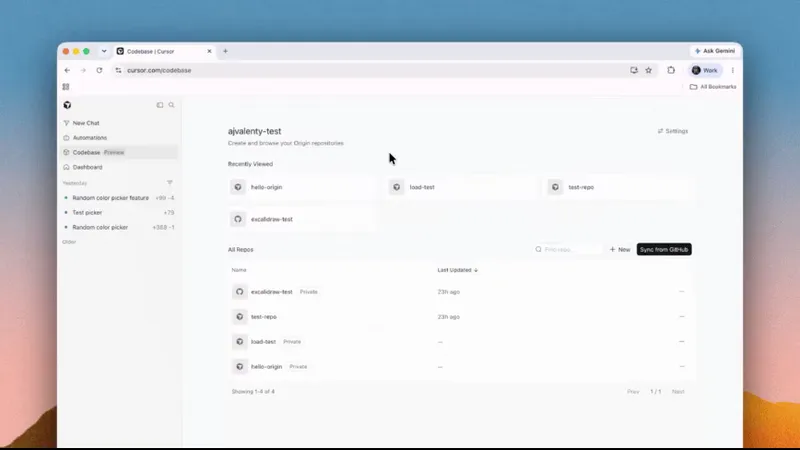This screenshot has width=800, height=450.
Task: Reload the current page
Action: point(99,70)
